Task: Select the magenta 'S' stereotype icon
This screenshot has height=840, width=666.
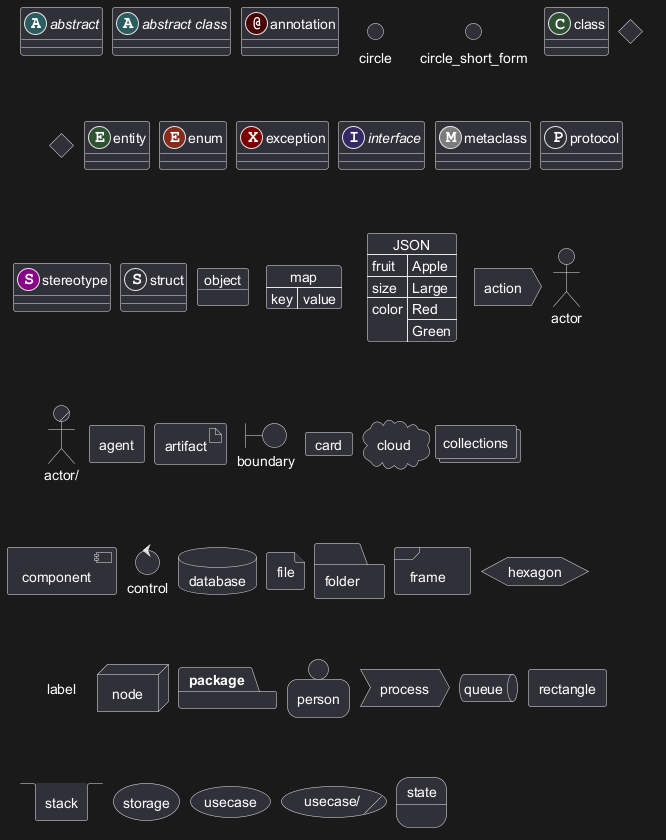Action: tap(28, 280)
